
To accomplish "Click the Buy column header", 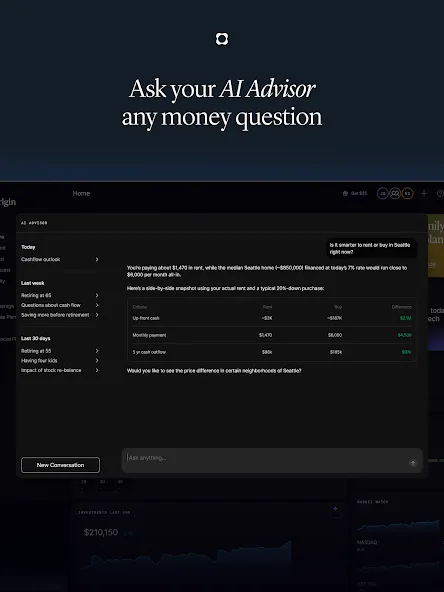I will 338,307.
